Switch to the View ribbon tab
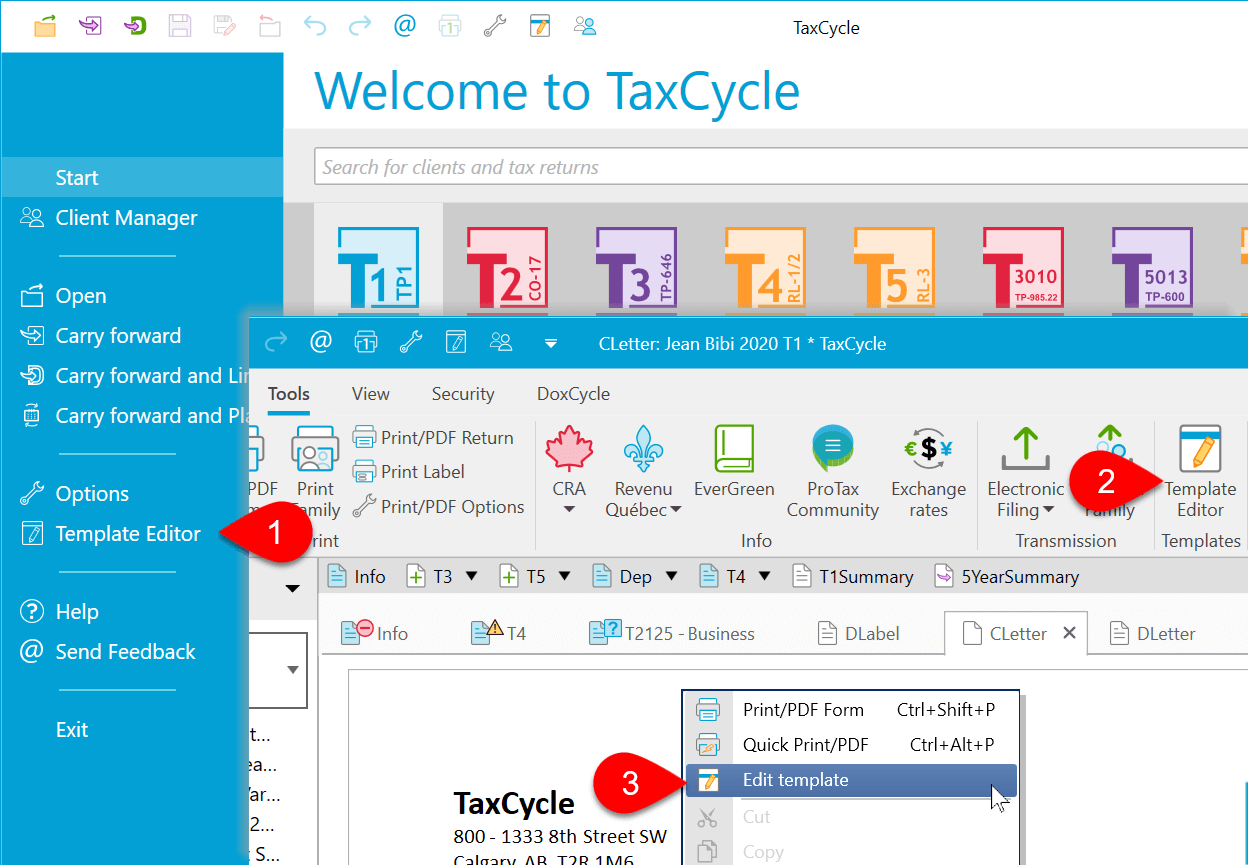1248x865 pixels. coord(371,394)
